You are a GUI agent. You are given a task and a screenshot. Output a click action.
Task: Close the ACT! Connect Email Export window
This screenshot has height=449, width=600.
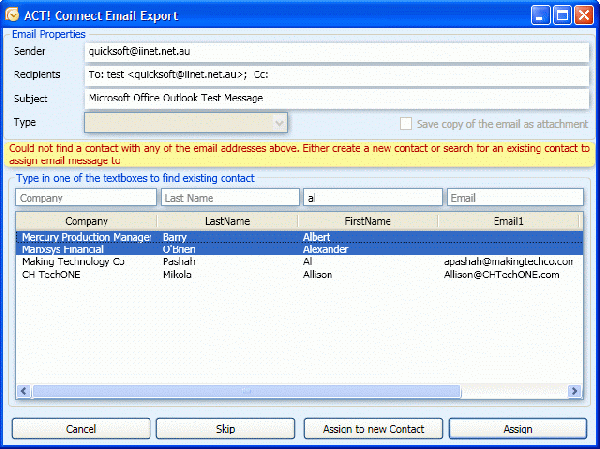(x=584, y=15)
